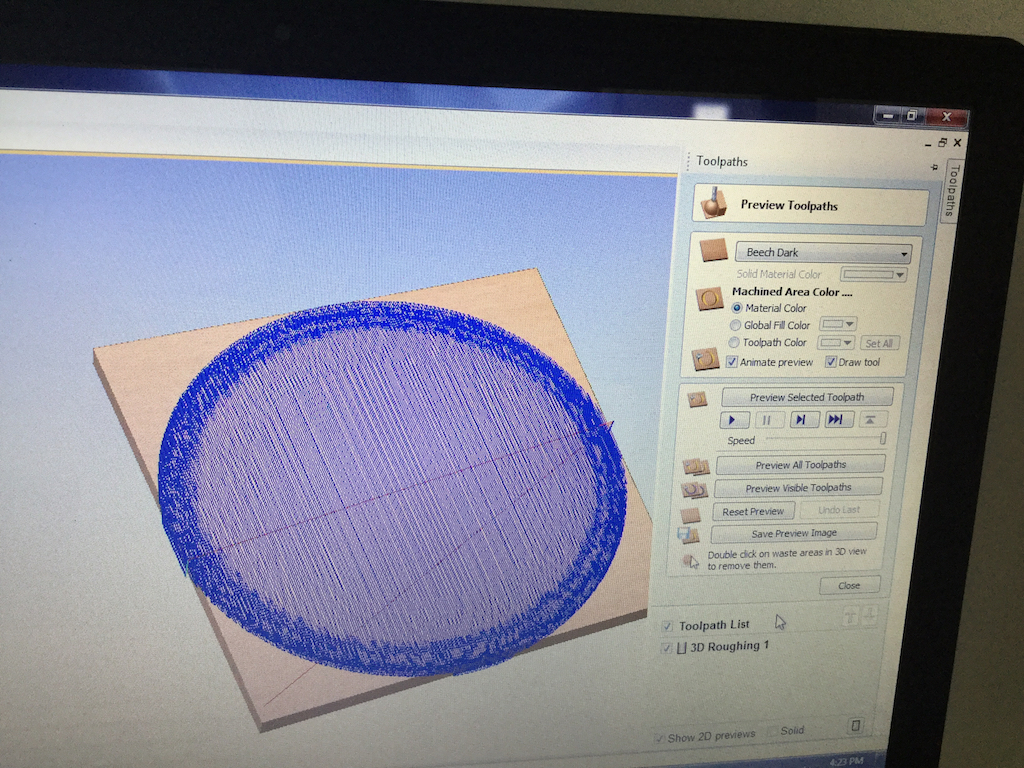
Task: Open the Global Fill Color swatch dropdown
Action: click(x=839, y=324)
